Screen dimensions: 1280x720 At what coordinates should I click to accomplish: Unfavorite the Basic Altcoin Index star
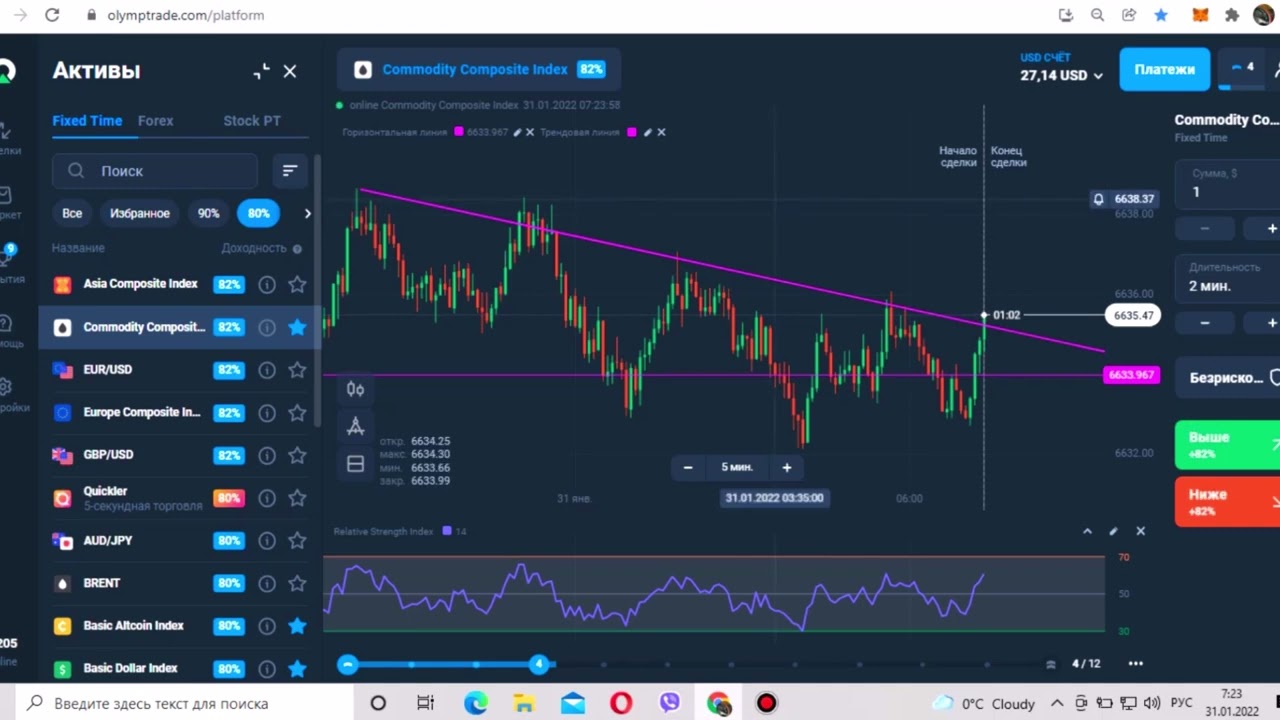pyautogui.click(x=297, y=626)
